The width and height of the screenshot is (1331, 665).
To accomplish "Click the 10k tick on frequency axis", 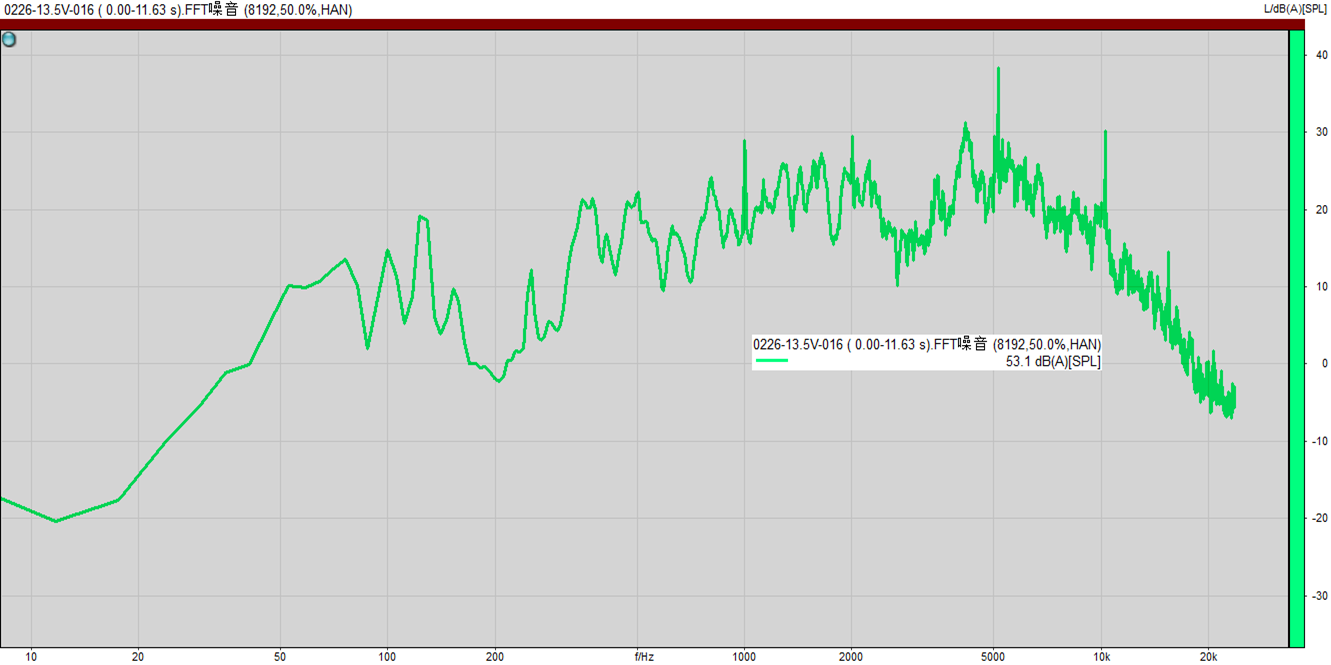I will [x=1102, y=657].
